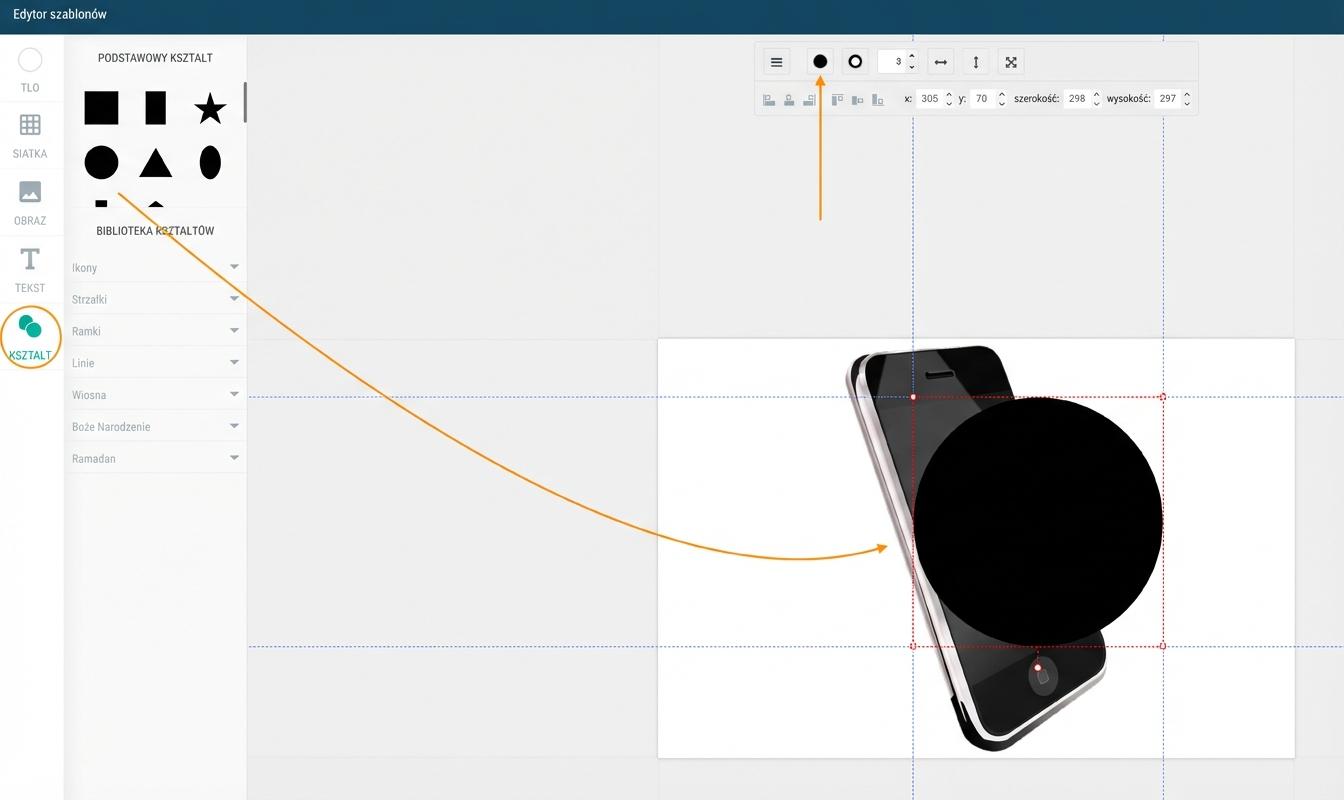This screenshot has width=1344, height=800.
Task: Open the hamburger layer menu in toolbar
Action: point(777,62)
